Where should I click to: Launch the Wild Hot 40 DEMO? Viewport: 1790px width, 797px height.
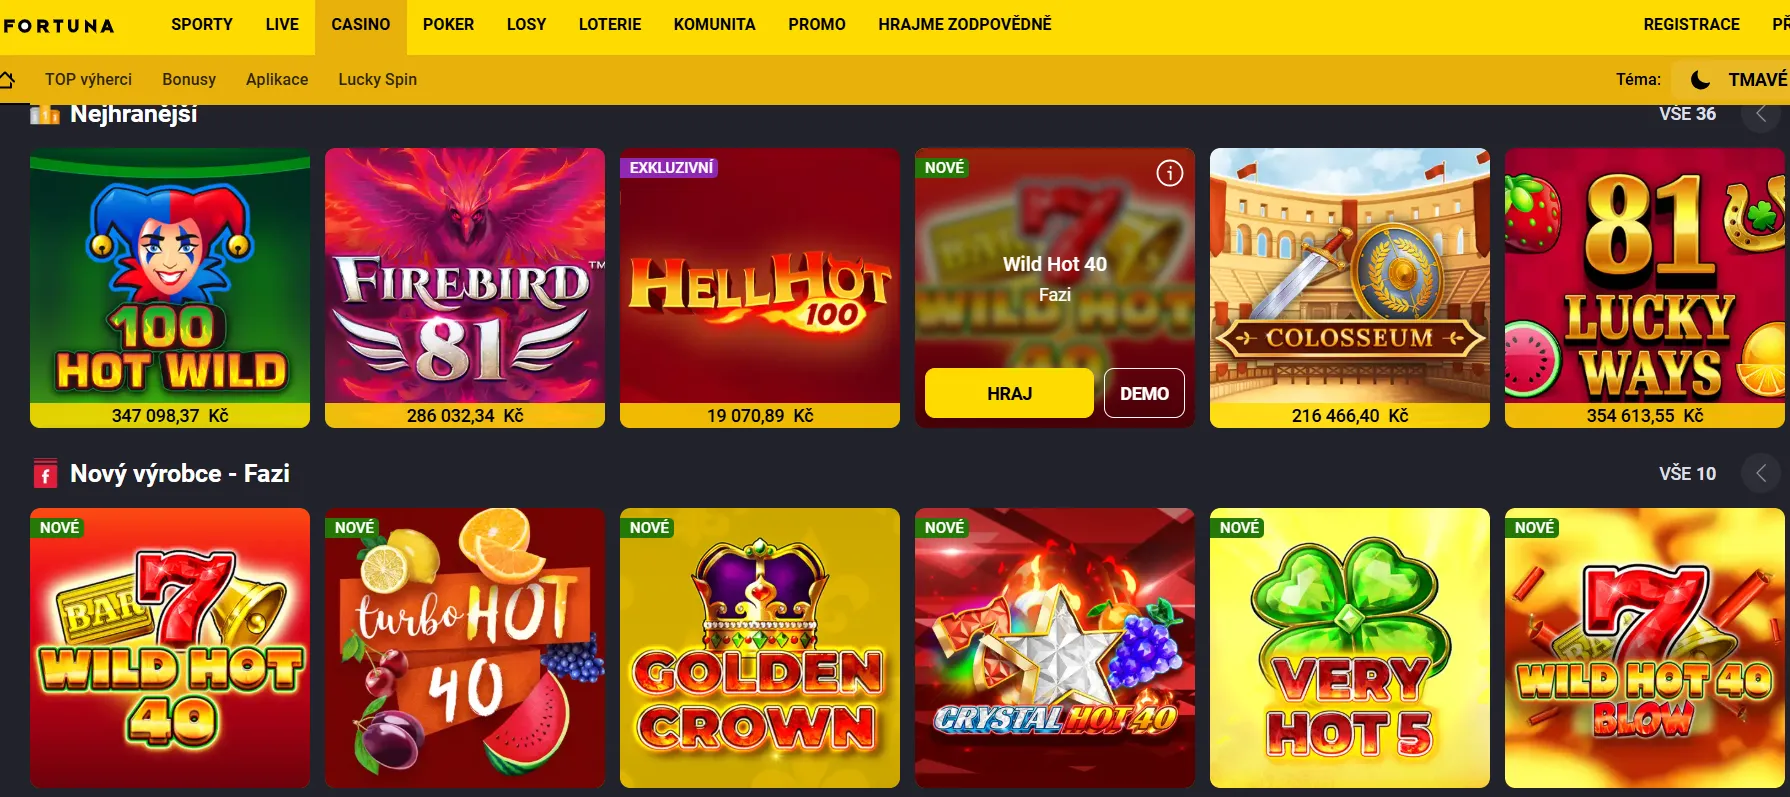pos(1144,393)
